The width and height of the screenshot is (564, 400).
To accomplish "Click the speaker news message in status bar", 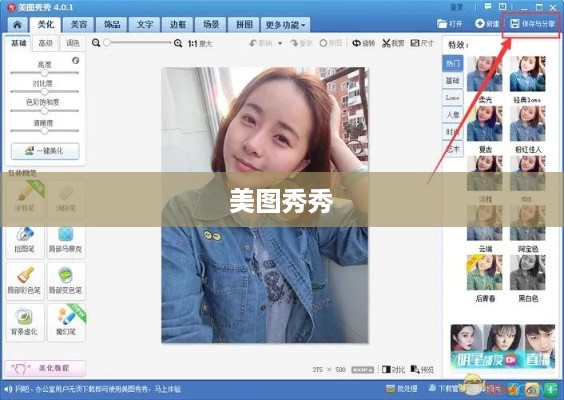I will [92, 389].
